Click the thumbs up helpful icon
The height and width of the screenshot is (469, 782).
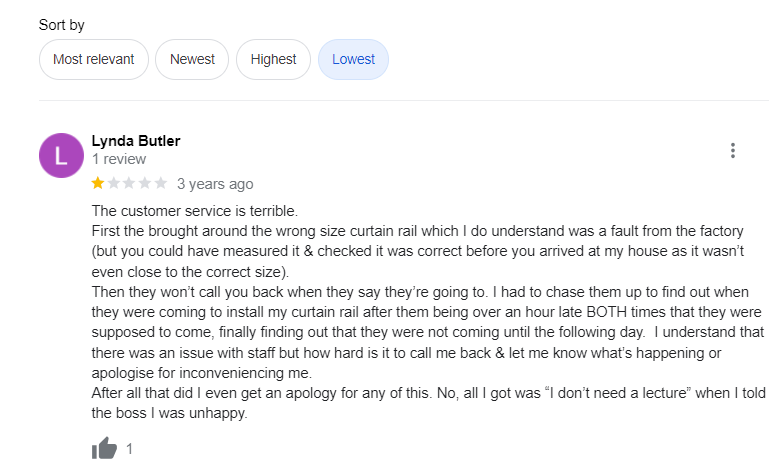(x=104, y=449)
